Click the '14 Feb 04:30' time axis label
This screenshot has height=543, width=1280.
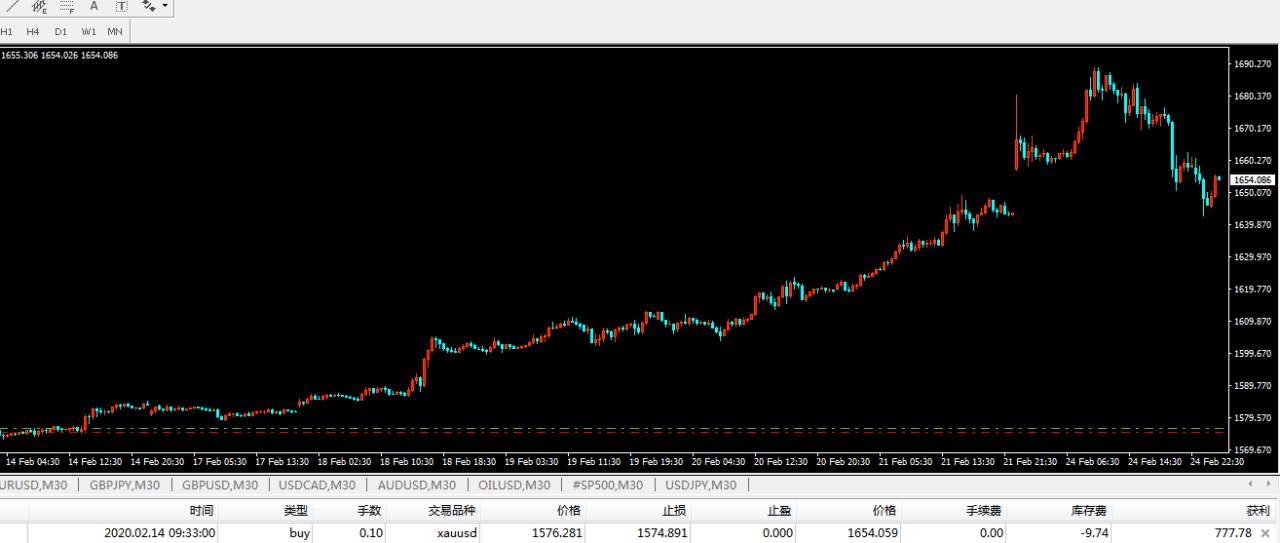[x=33, y=462]
